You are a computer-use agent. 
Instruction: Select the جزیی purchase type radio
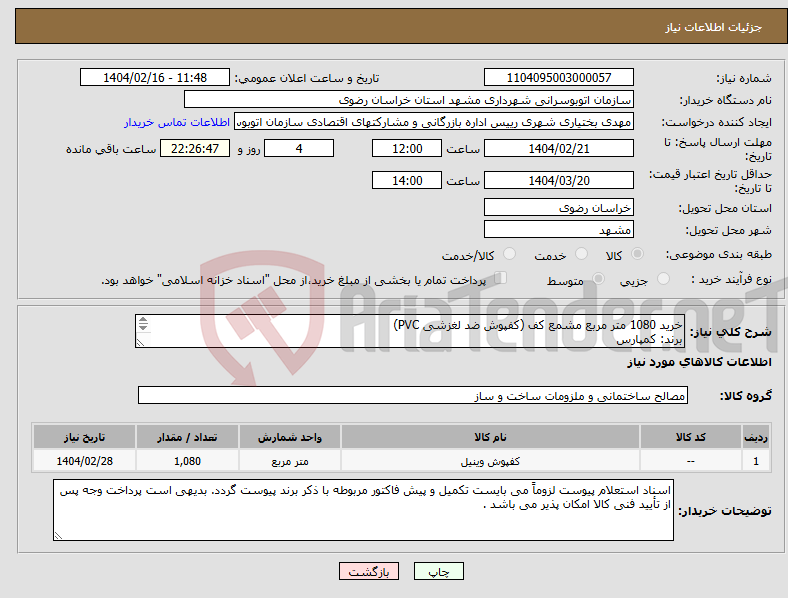(663, 278)
